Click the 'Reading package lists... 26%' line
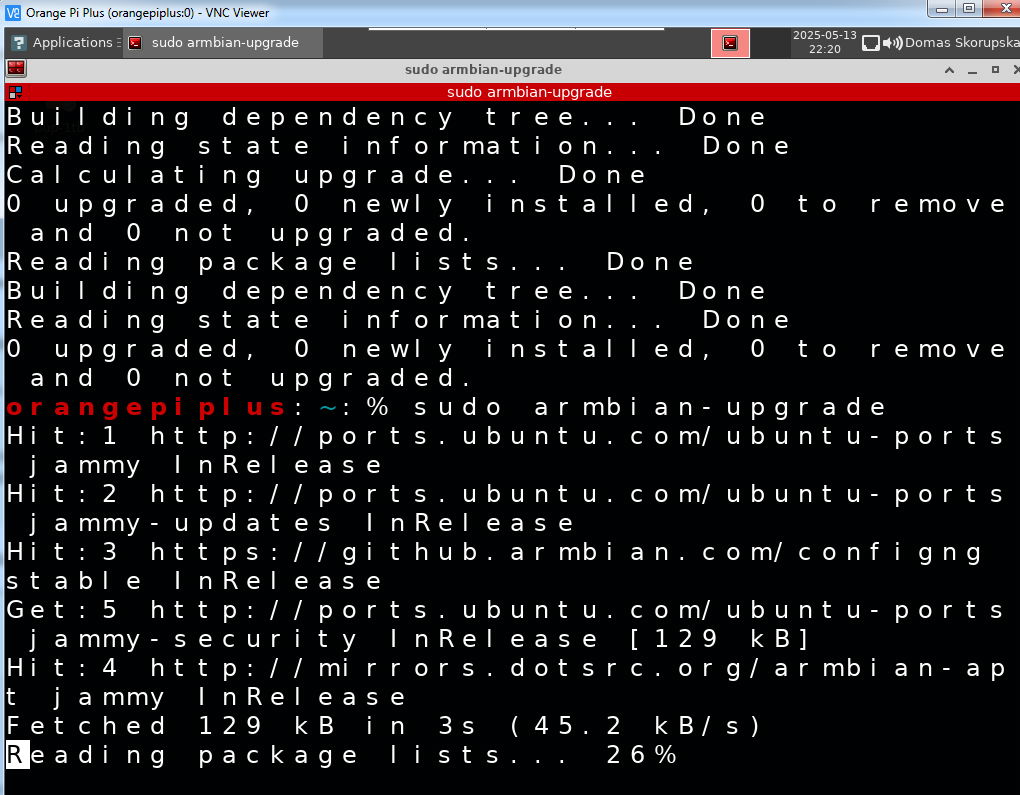 click(x=342, y=755)
